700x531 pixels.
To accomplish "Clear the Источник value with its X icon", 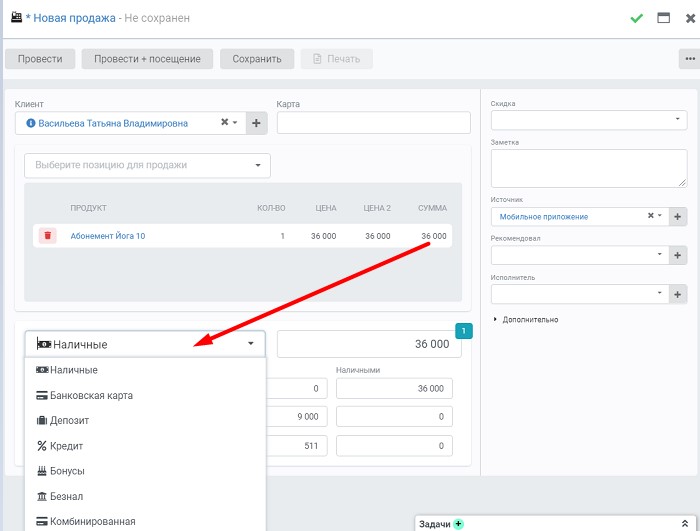I will (650, 216).
